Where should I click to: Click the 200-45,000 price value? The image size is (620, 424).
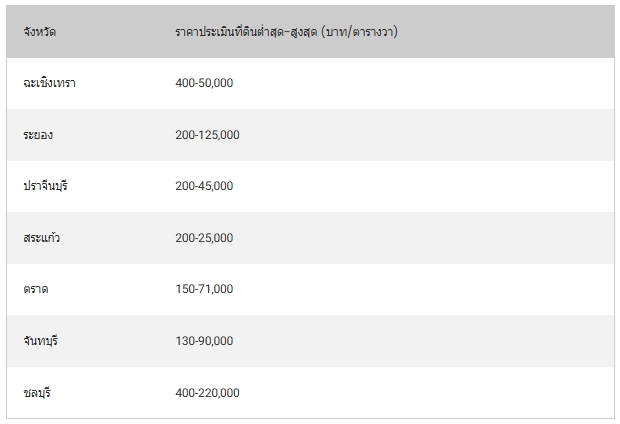(x=204, y=186)
